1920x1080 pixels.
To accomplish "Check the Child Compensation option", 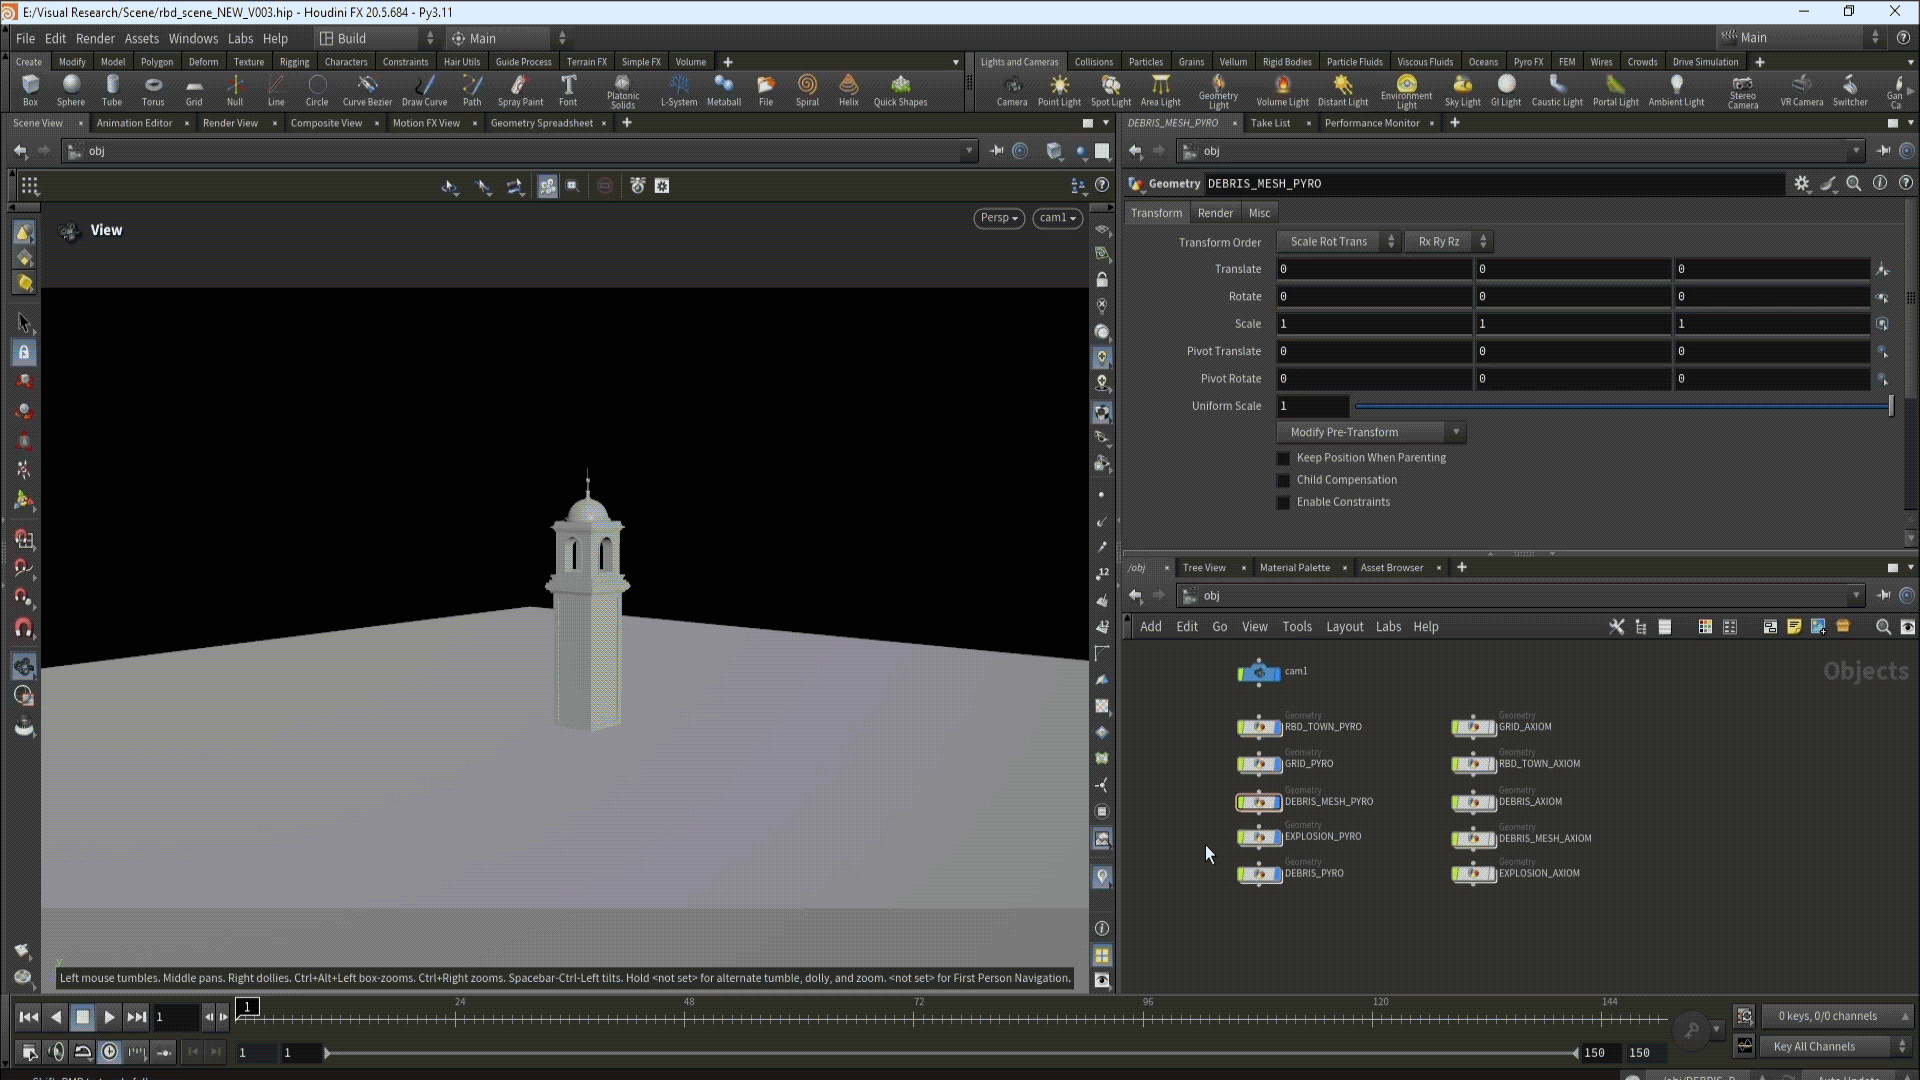I will click(1284, 480).
